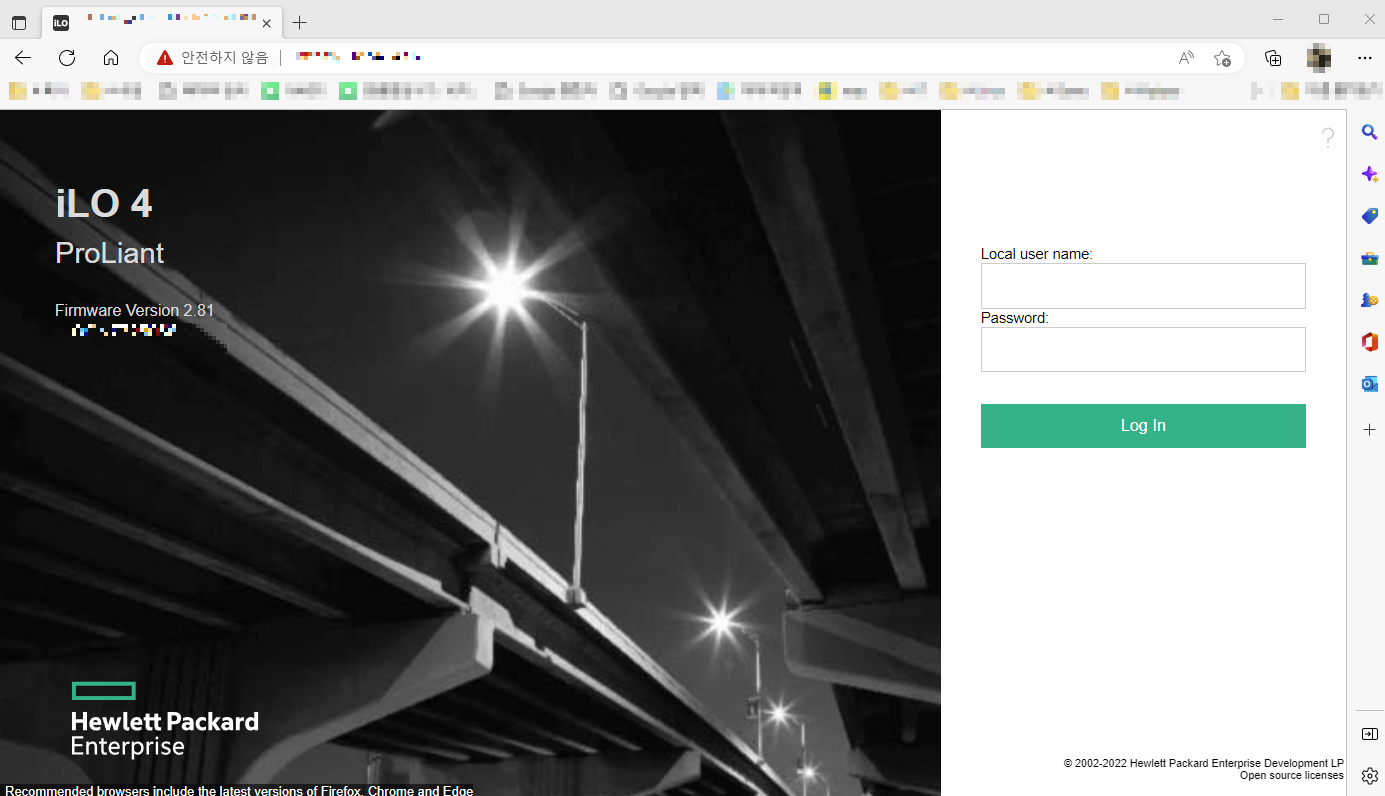Add this page to favorites star icon
Viewport: 1385px width, 796px height.
1222,58
